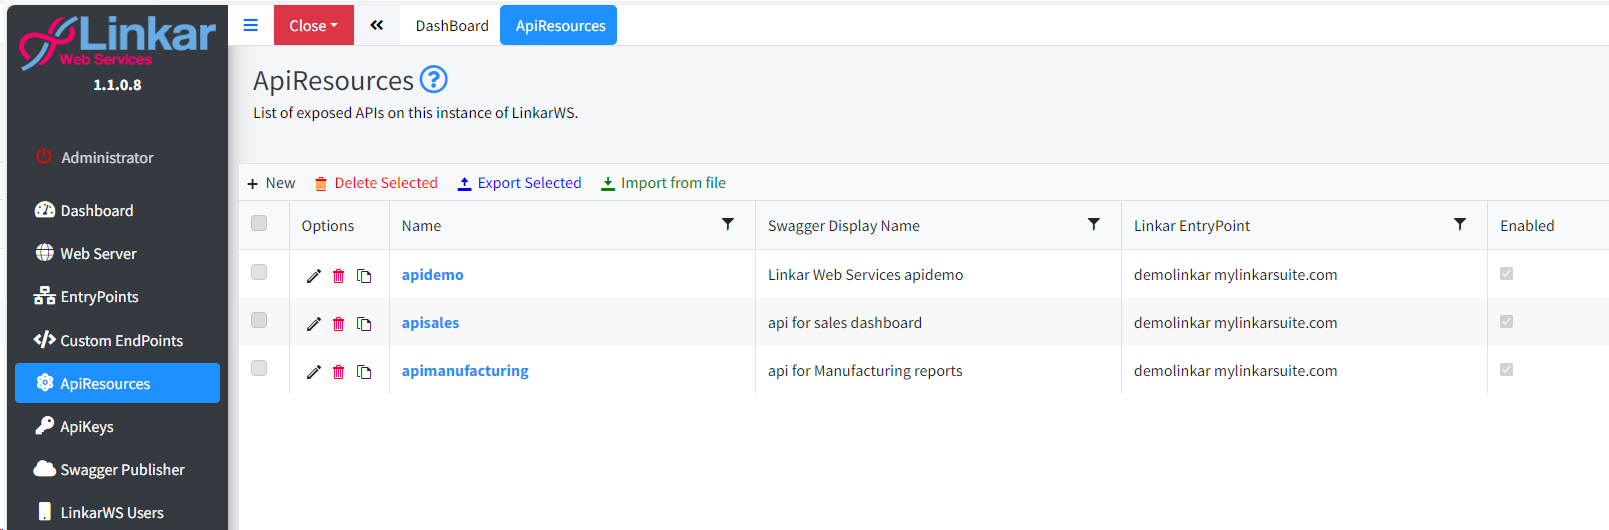Switch to the DashBoard tab
This screenshot has width=1609, height=530.
(452, 26)
